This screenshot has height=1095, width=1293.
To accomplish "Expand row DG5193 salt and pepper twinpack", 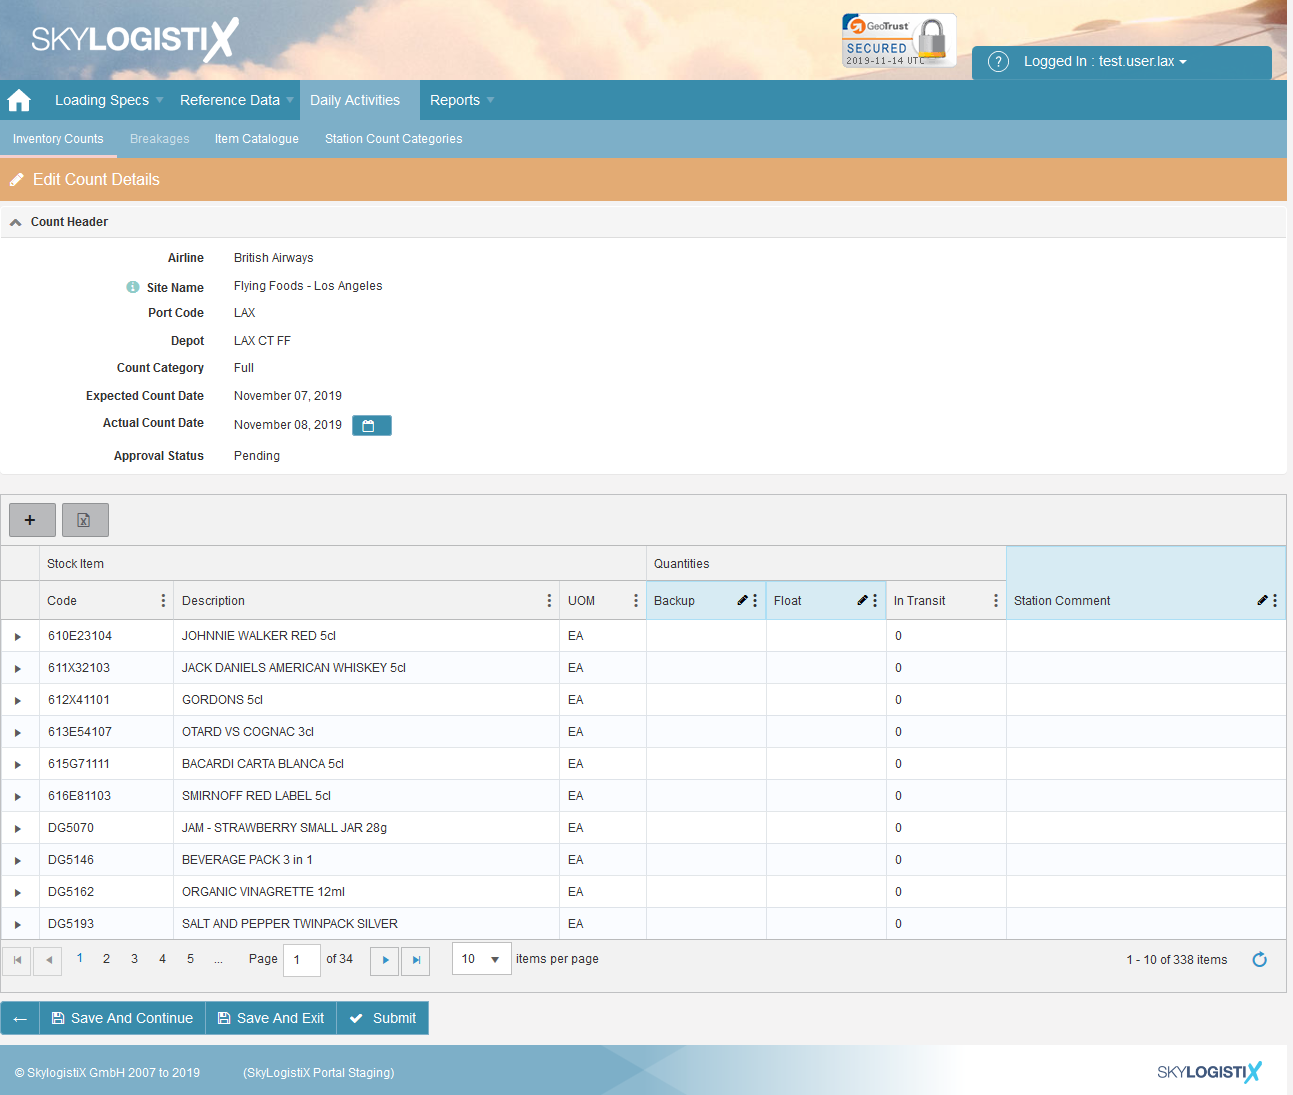I will tap(18, 925).
